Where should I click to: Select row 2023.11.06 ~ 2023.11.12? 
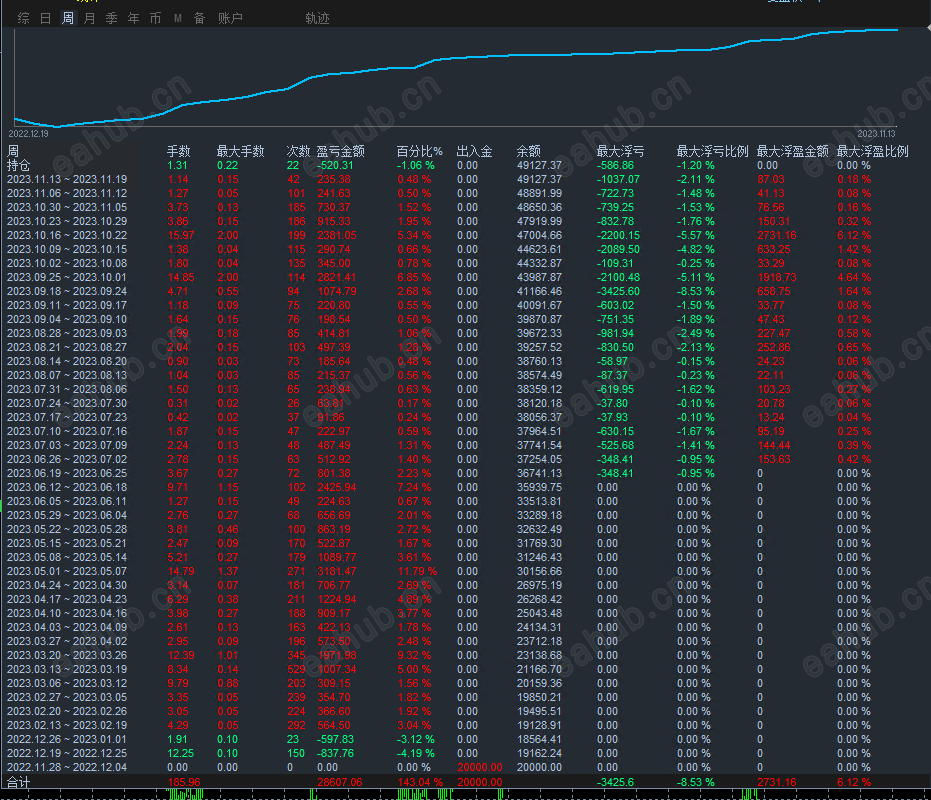pyautogui.click(x=466, y=193)
